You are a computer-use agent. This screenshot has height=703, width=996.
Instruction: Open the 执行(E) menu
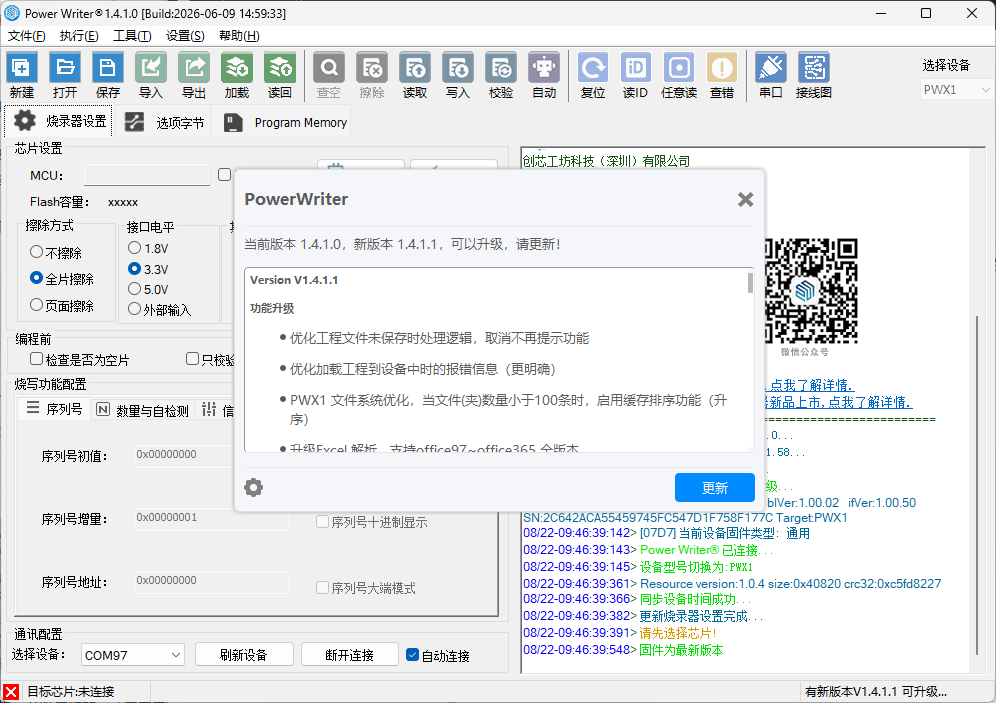(x=79, y=36)
